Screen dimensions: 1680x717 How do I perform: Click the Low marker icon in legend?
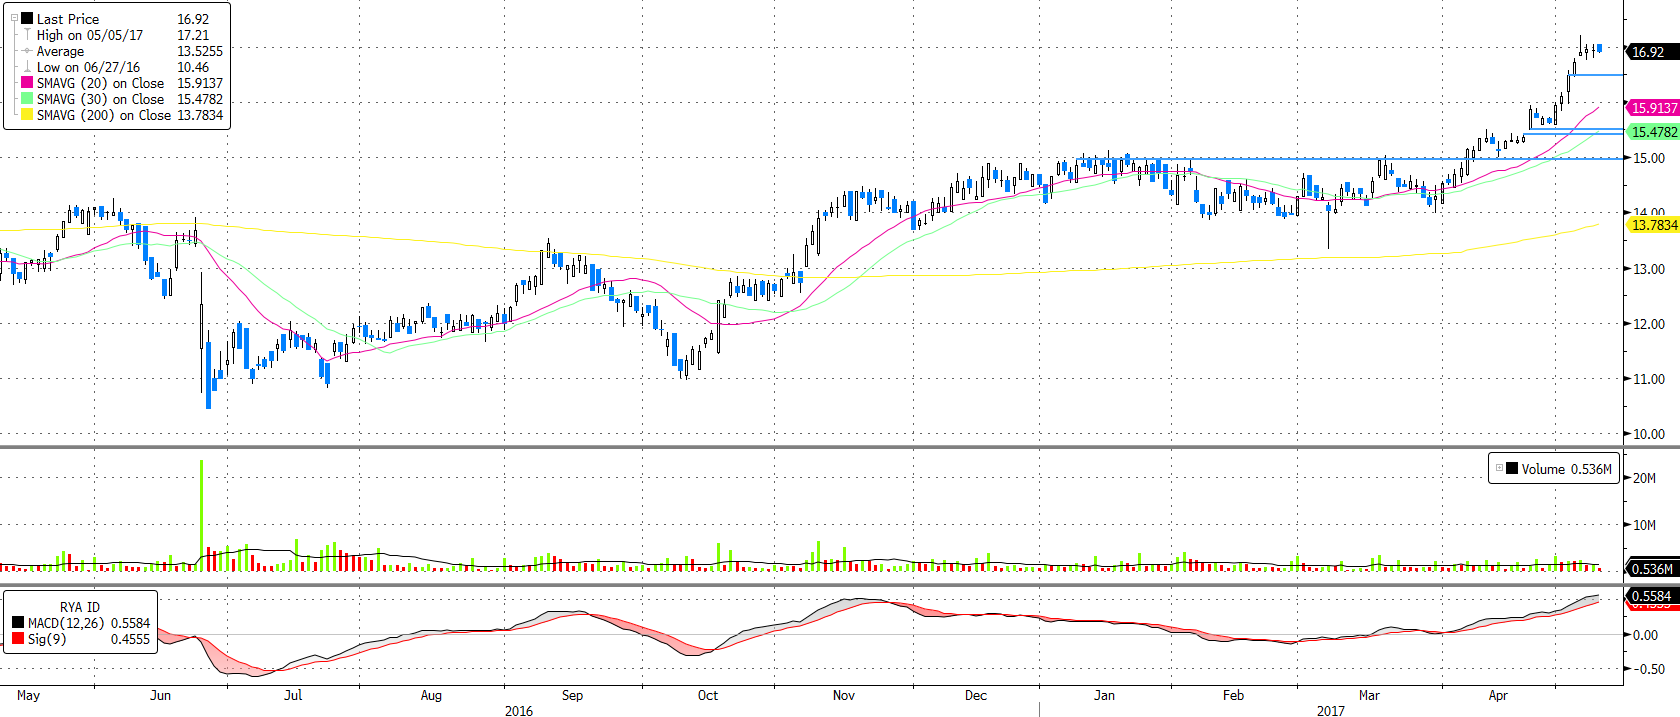(27, 67)
